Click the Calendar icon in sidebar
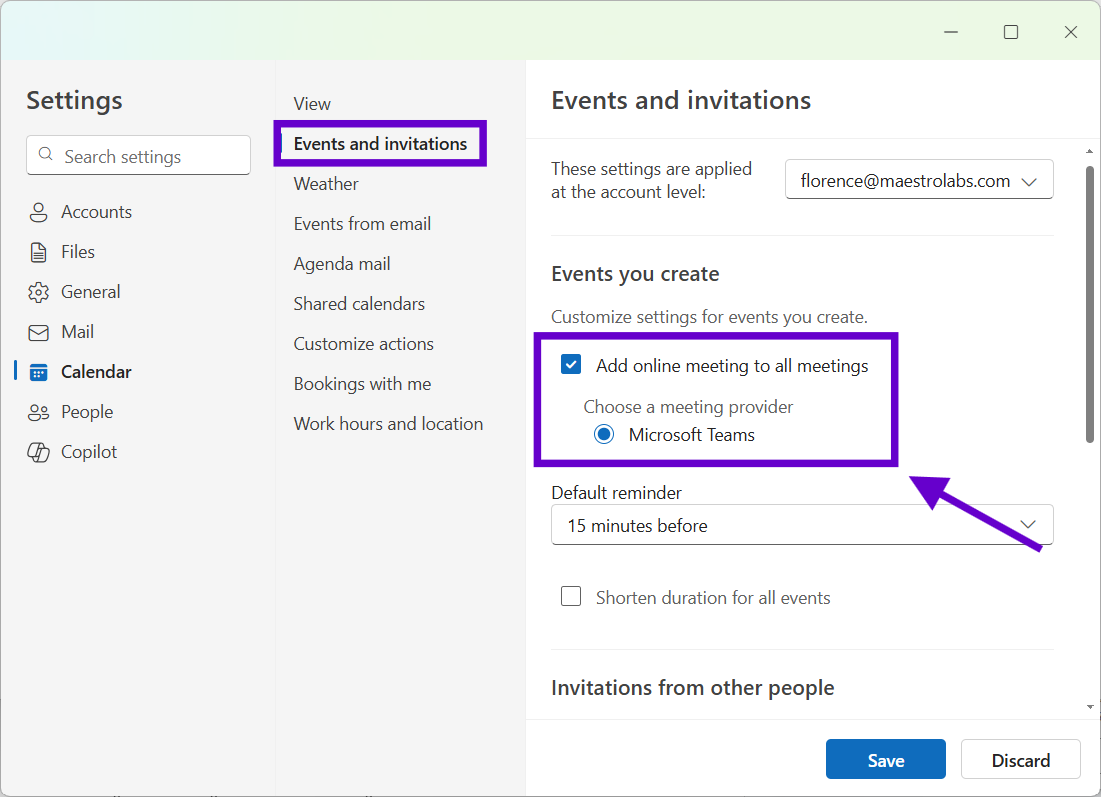Screen dimensions: 1101x797 click(39, 372)
